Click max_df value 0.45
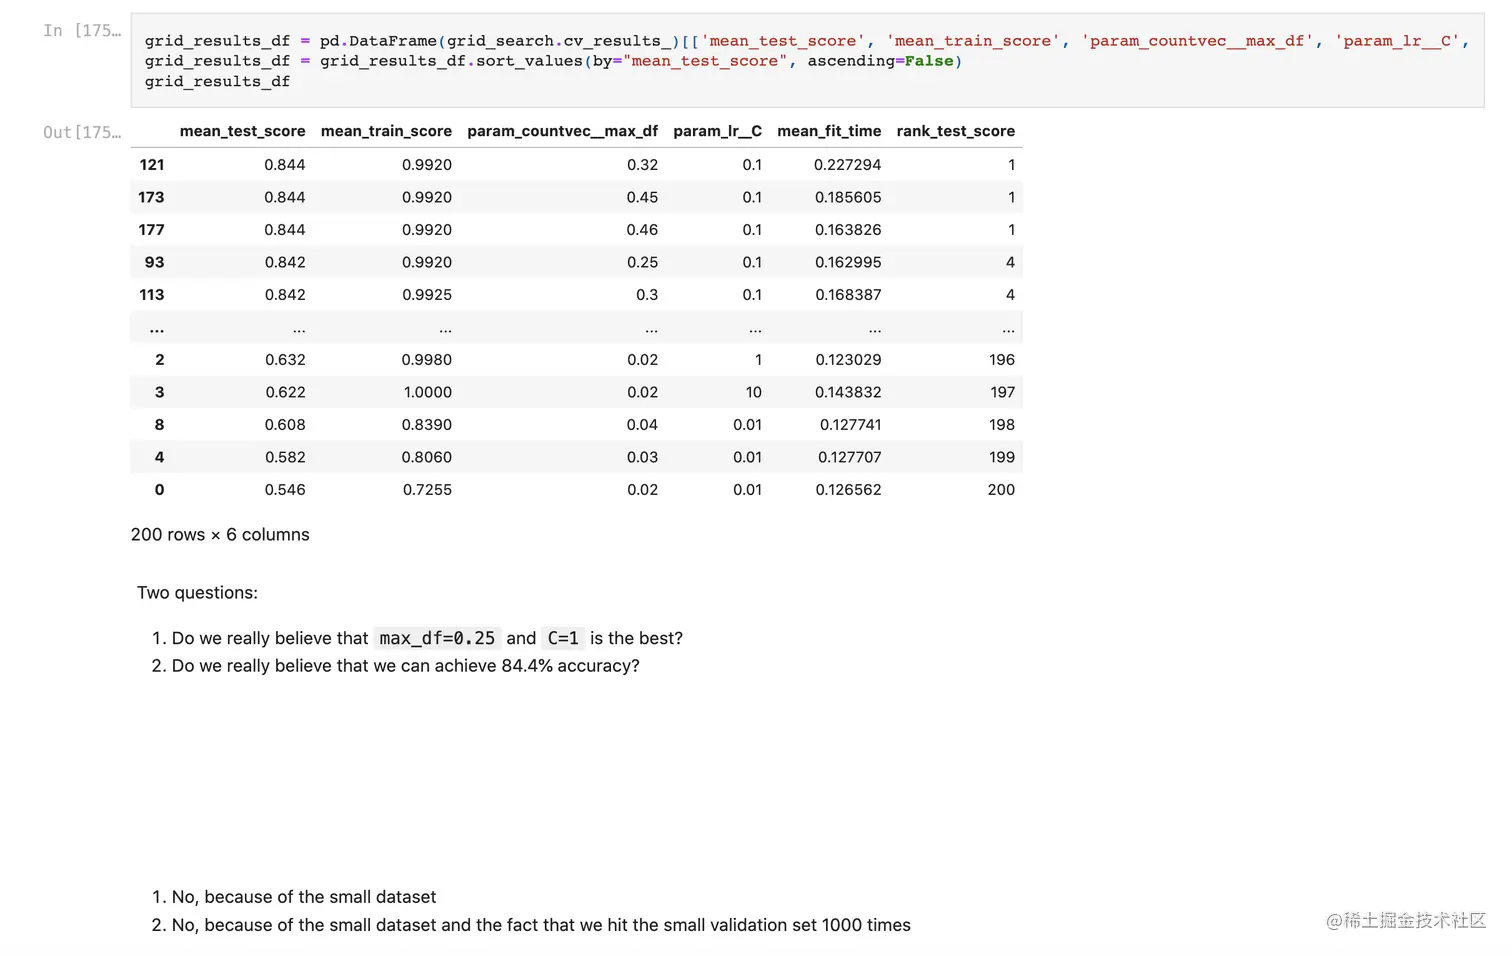Image resolution: width=1512 pixels, height=956 pixels. (x=642, y=197)
